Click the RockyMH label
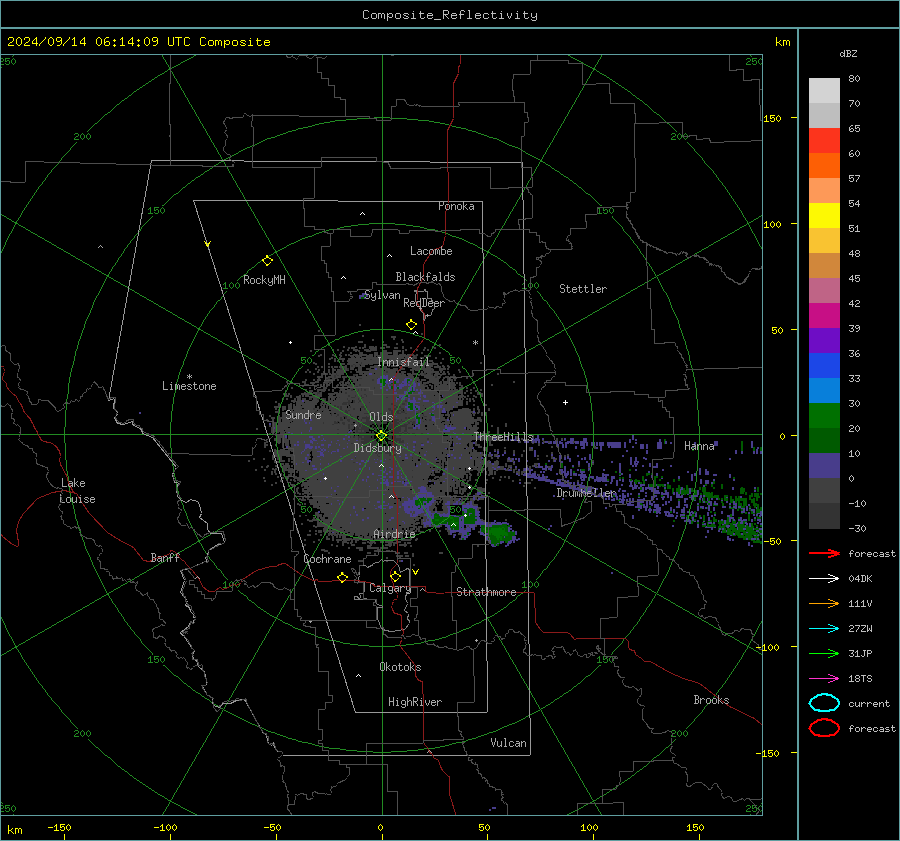This screenshot has height=841, width=900. point(264,280)
